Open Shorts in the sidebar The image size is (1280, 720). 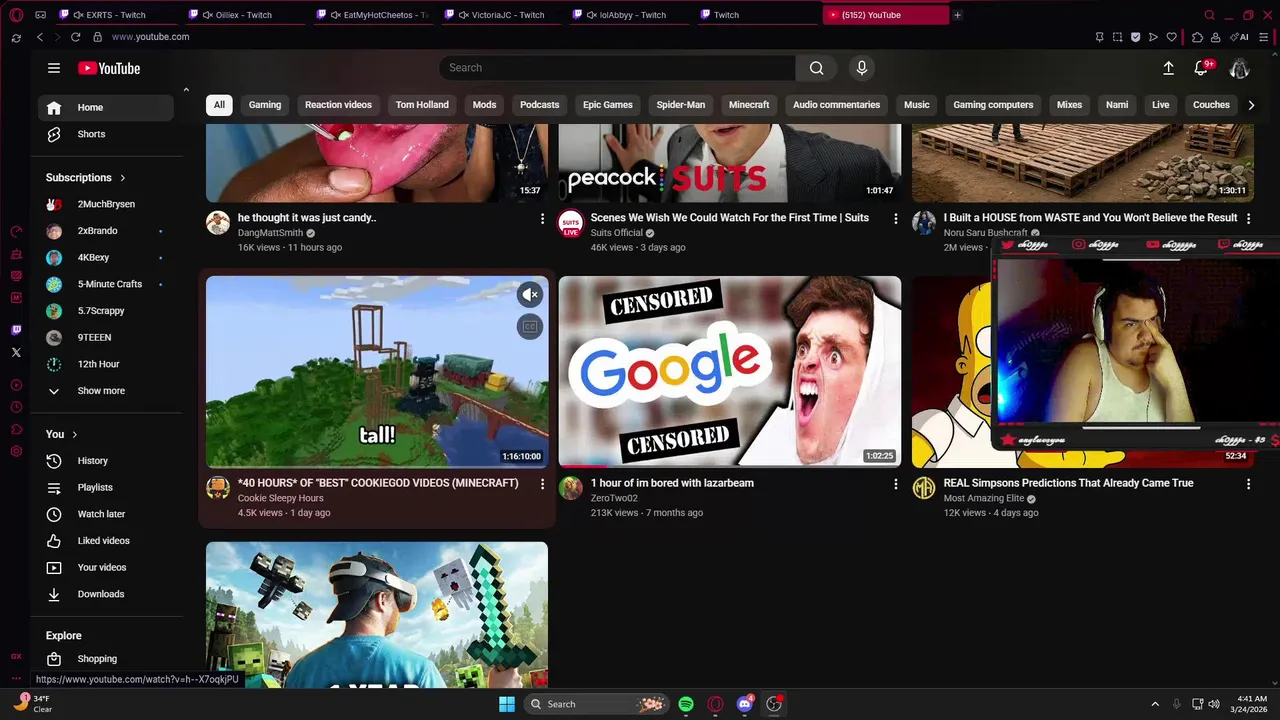106,134
